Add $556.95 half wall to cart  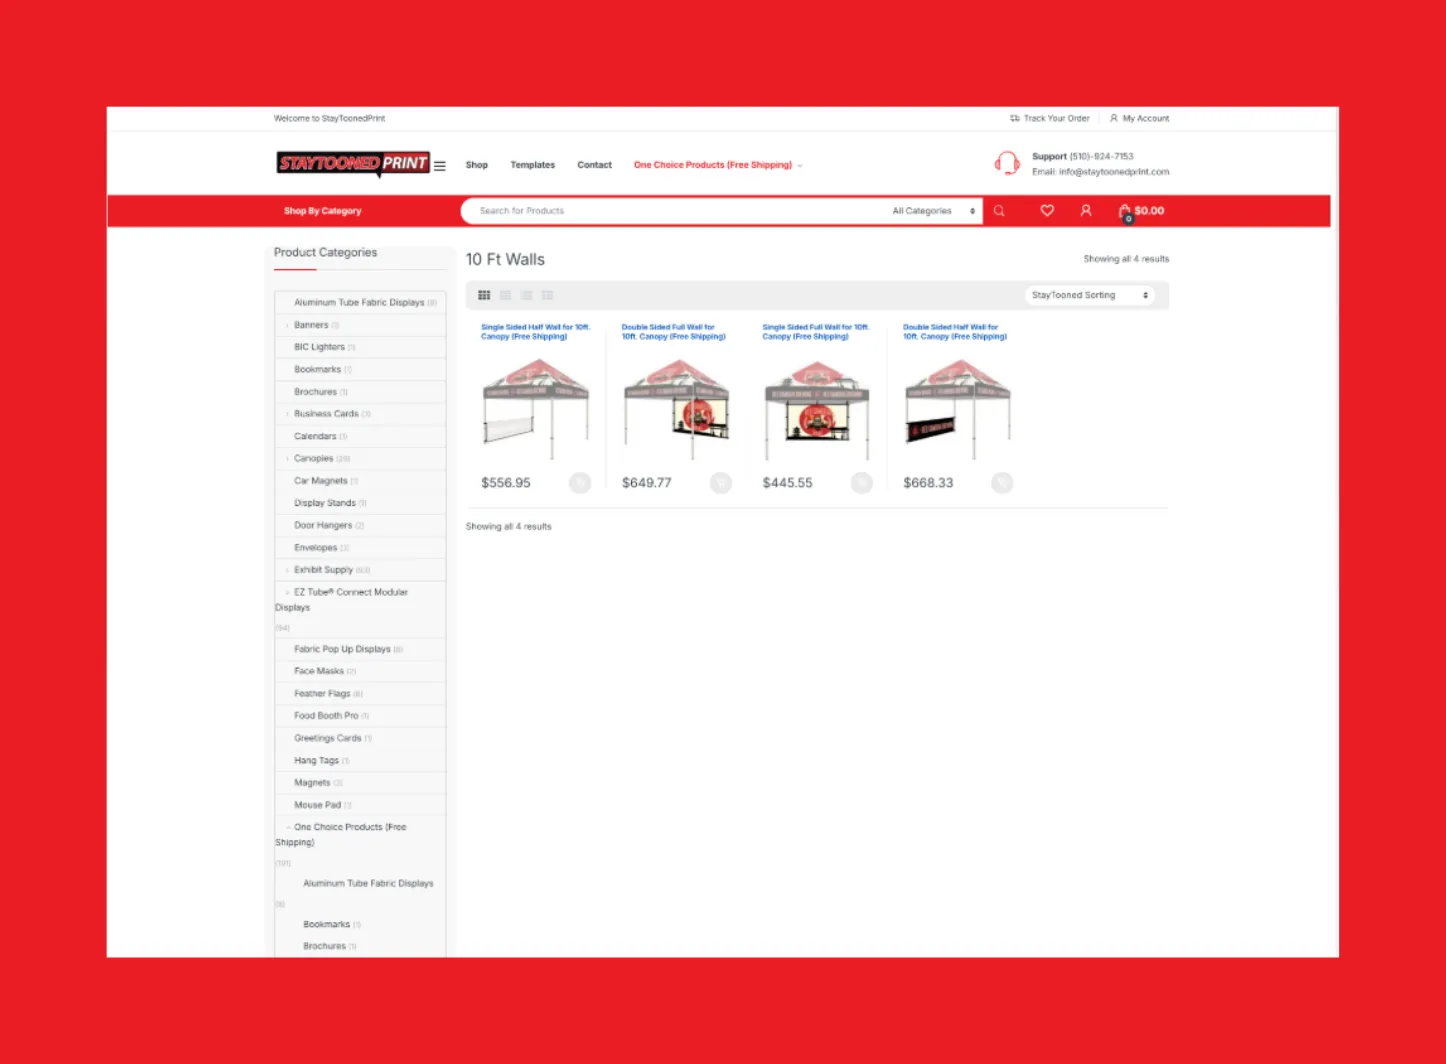[579, 483]
